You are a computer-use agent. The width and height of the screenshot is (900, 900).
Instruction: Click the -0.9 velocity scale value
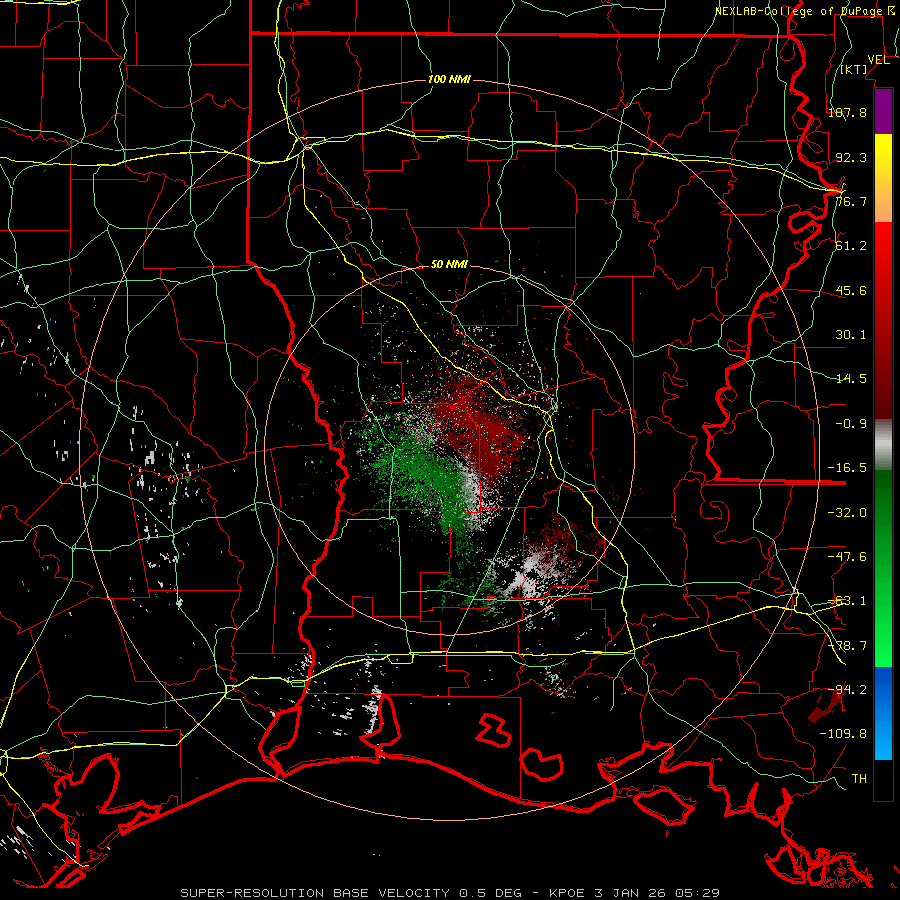coord(851,424)
